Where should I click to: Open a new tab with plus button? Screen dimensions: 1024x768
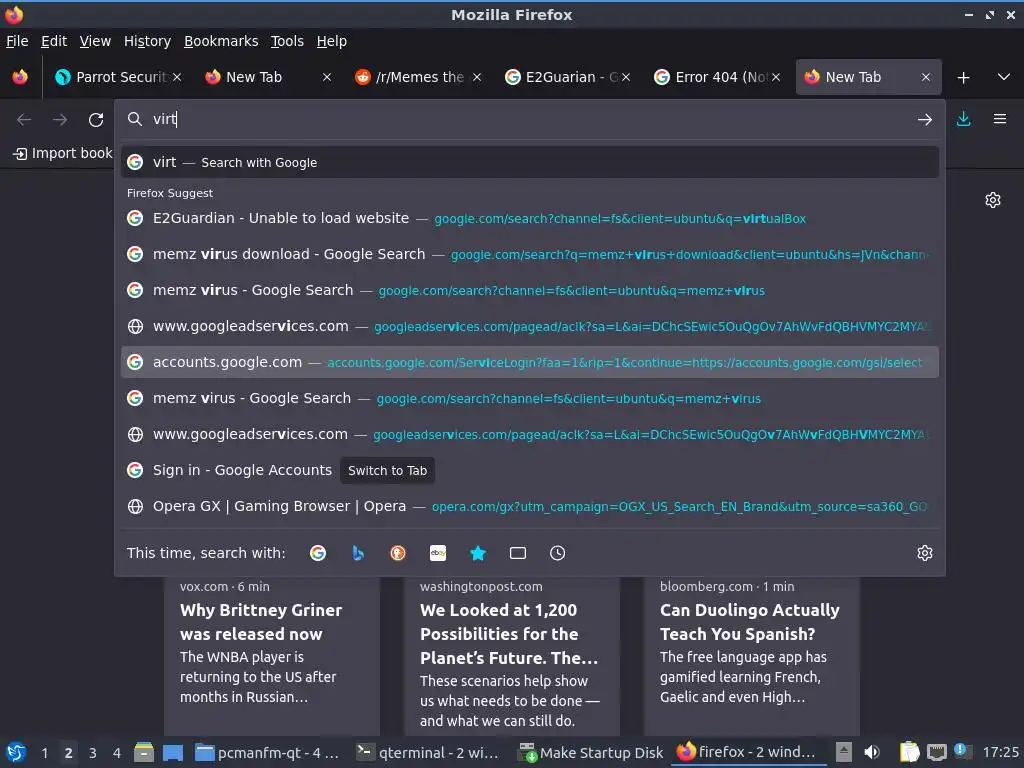963,78
